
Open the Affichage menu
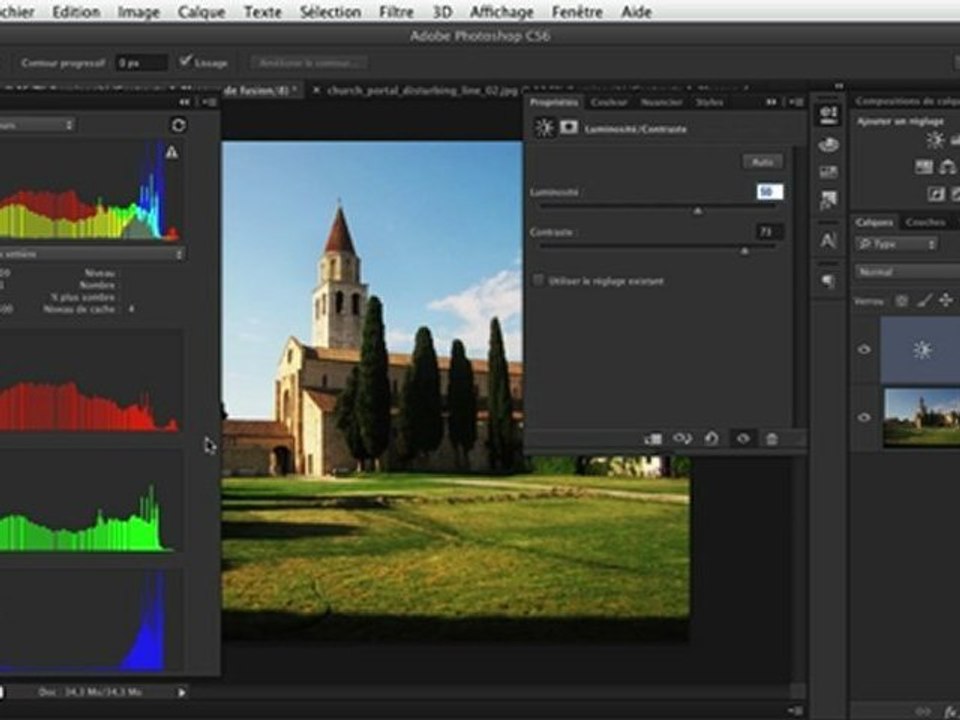pyautogui.click(x=501, y=12)
